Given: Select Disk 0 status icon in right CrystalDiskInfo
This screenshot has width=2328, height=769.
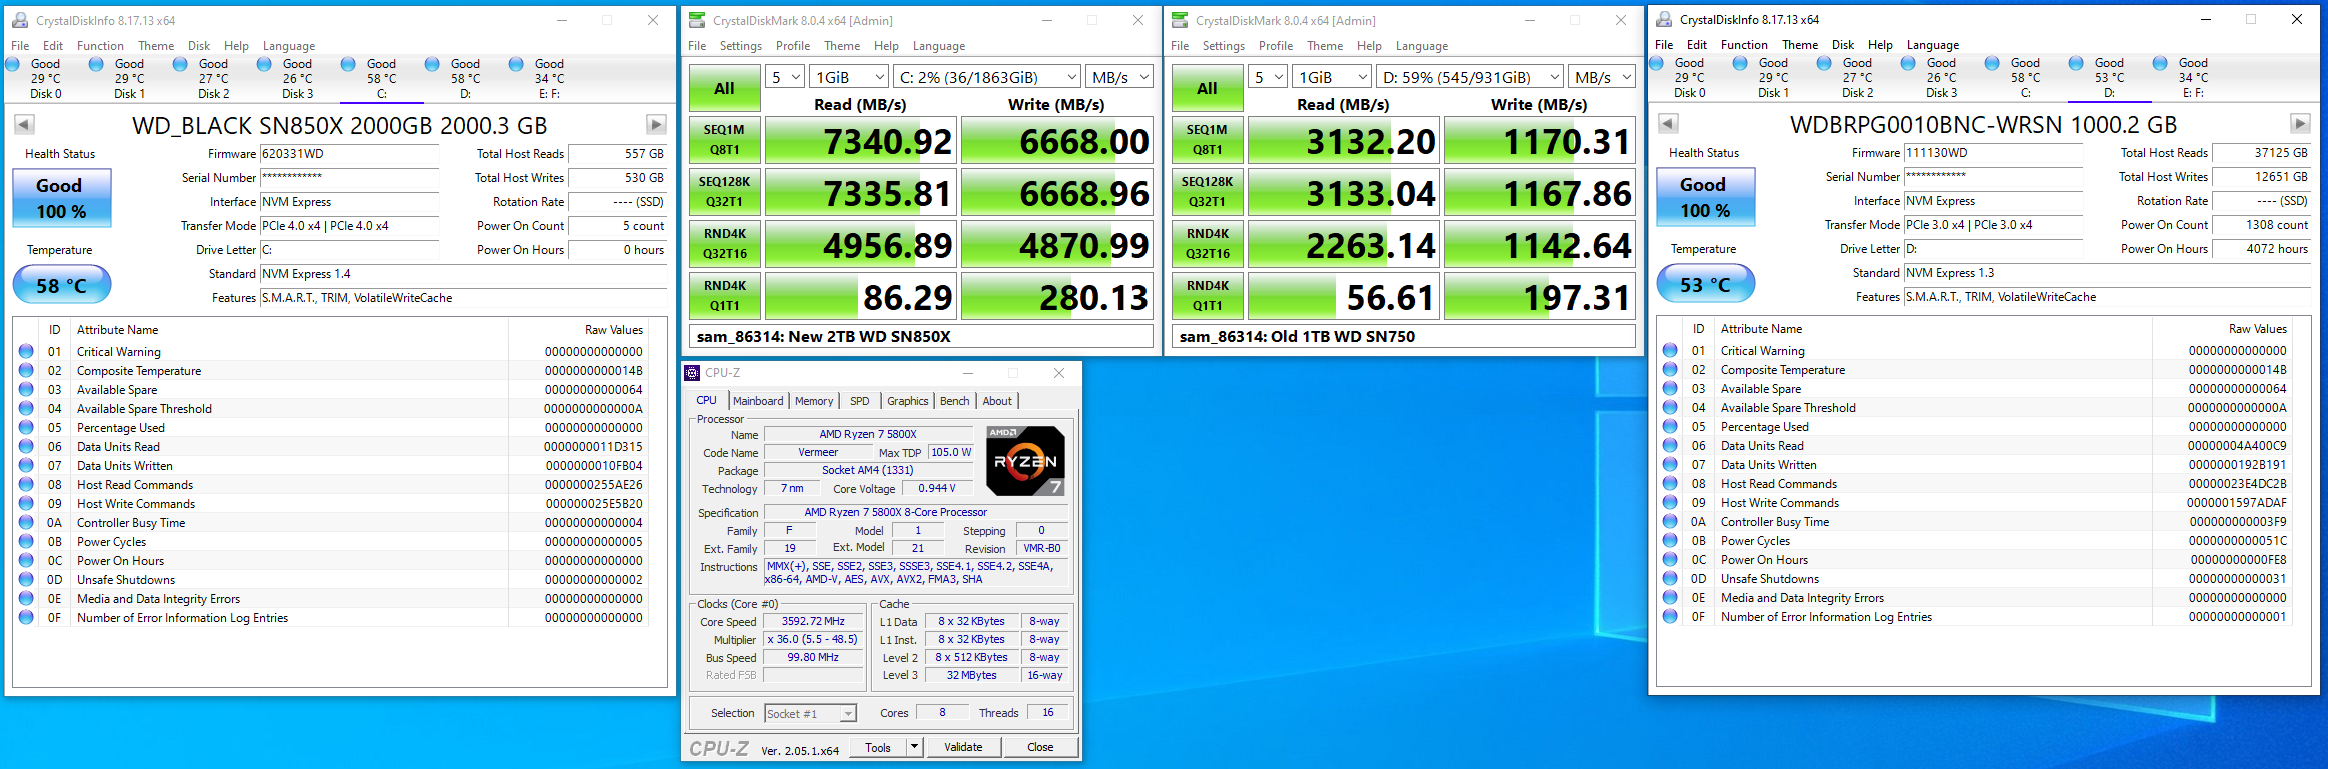Looking at the screenshot, I should [x=1657, y=63].
